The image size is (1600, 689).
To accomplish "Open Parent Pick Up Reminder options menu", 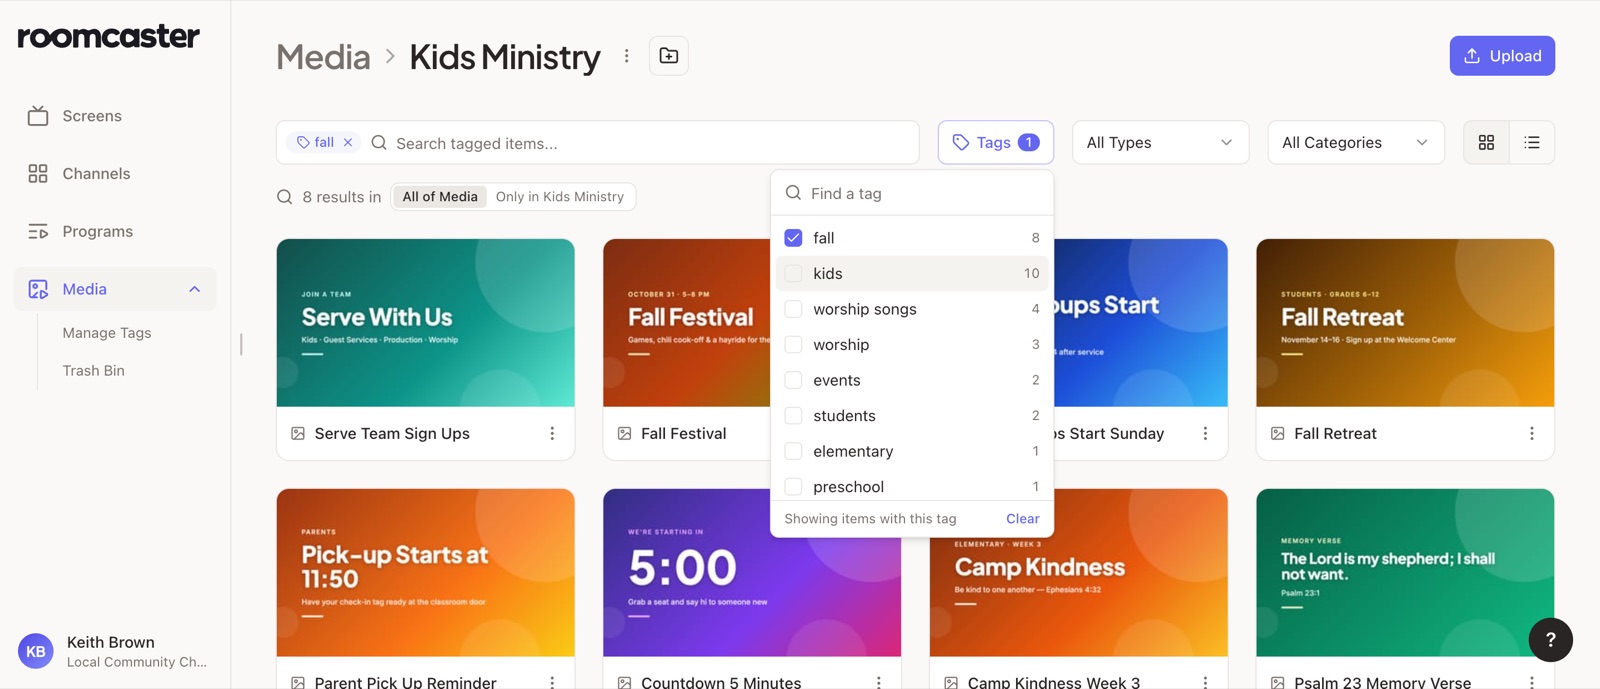I will (552, 682).
